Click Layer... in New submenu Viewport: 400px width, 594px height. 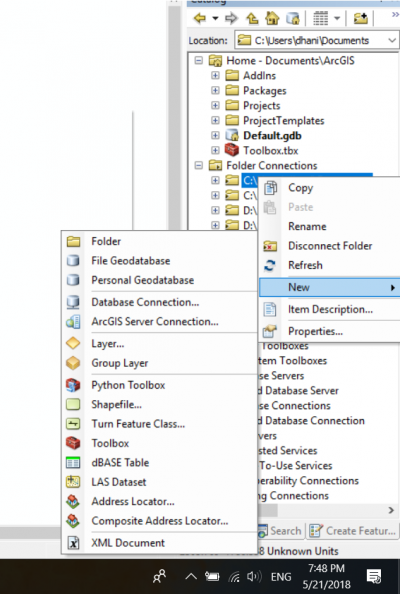point(159,344)
